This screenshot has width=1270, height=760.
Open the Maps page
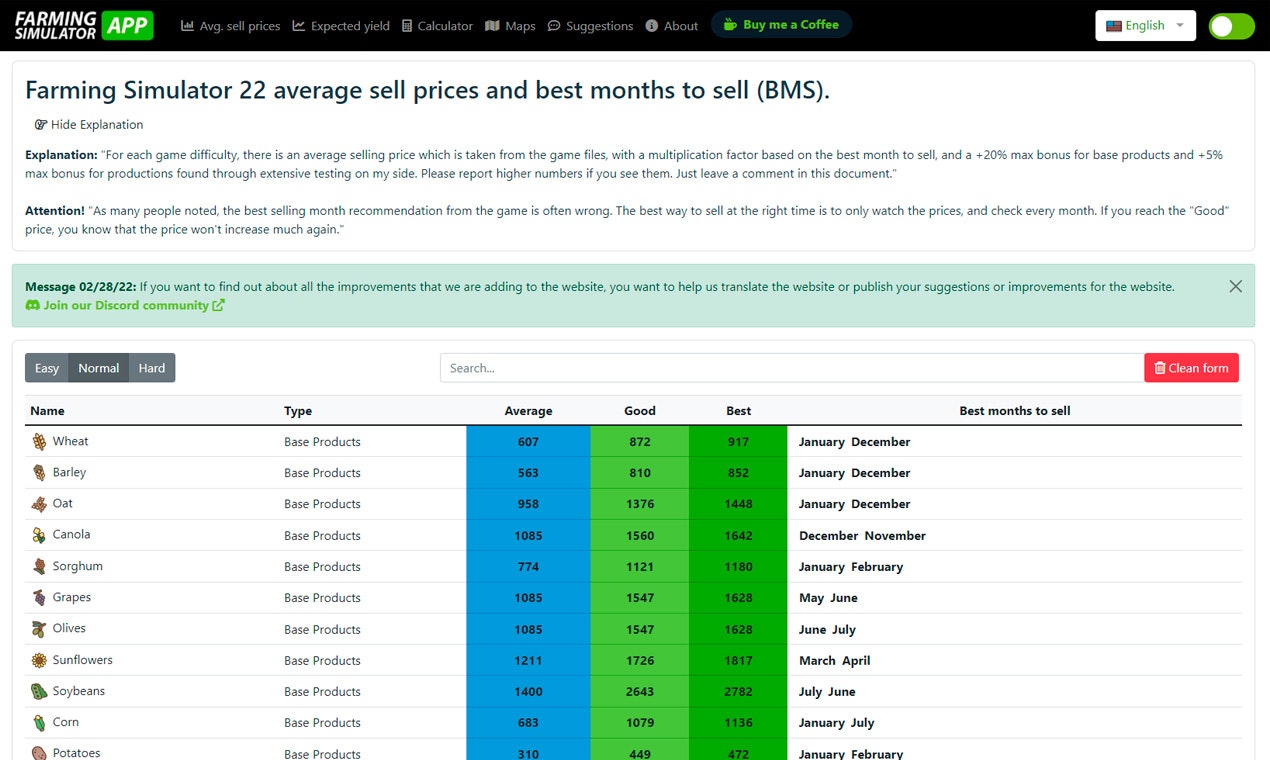pos(510,26)
